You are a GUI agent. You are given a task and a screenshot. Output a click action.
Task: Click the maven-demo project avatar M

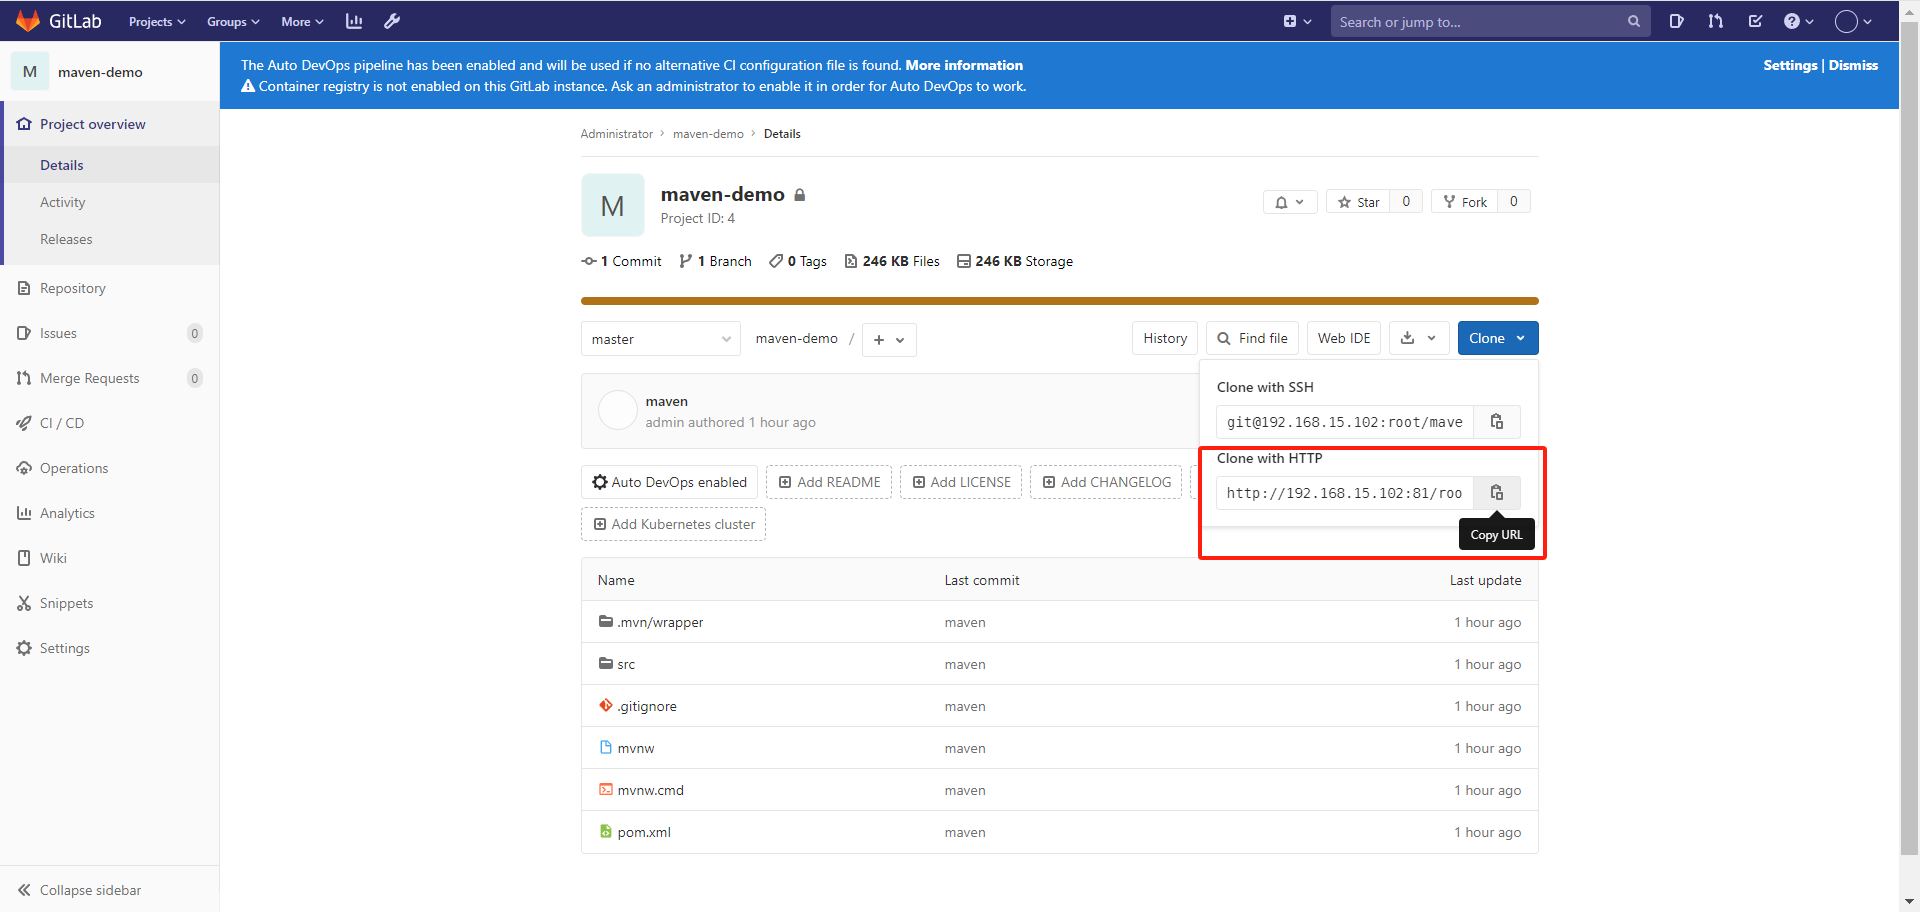[x=613, y=205]
